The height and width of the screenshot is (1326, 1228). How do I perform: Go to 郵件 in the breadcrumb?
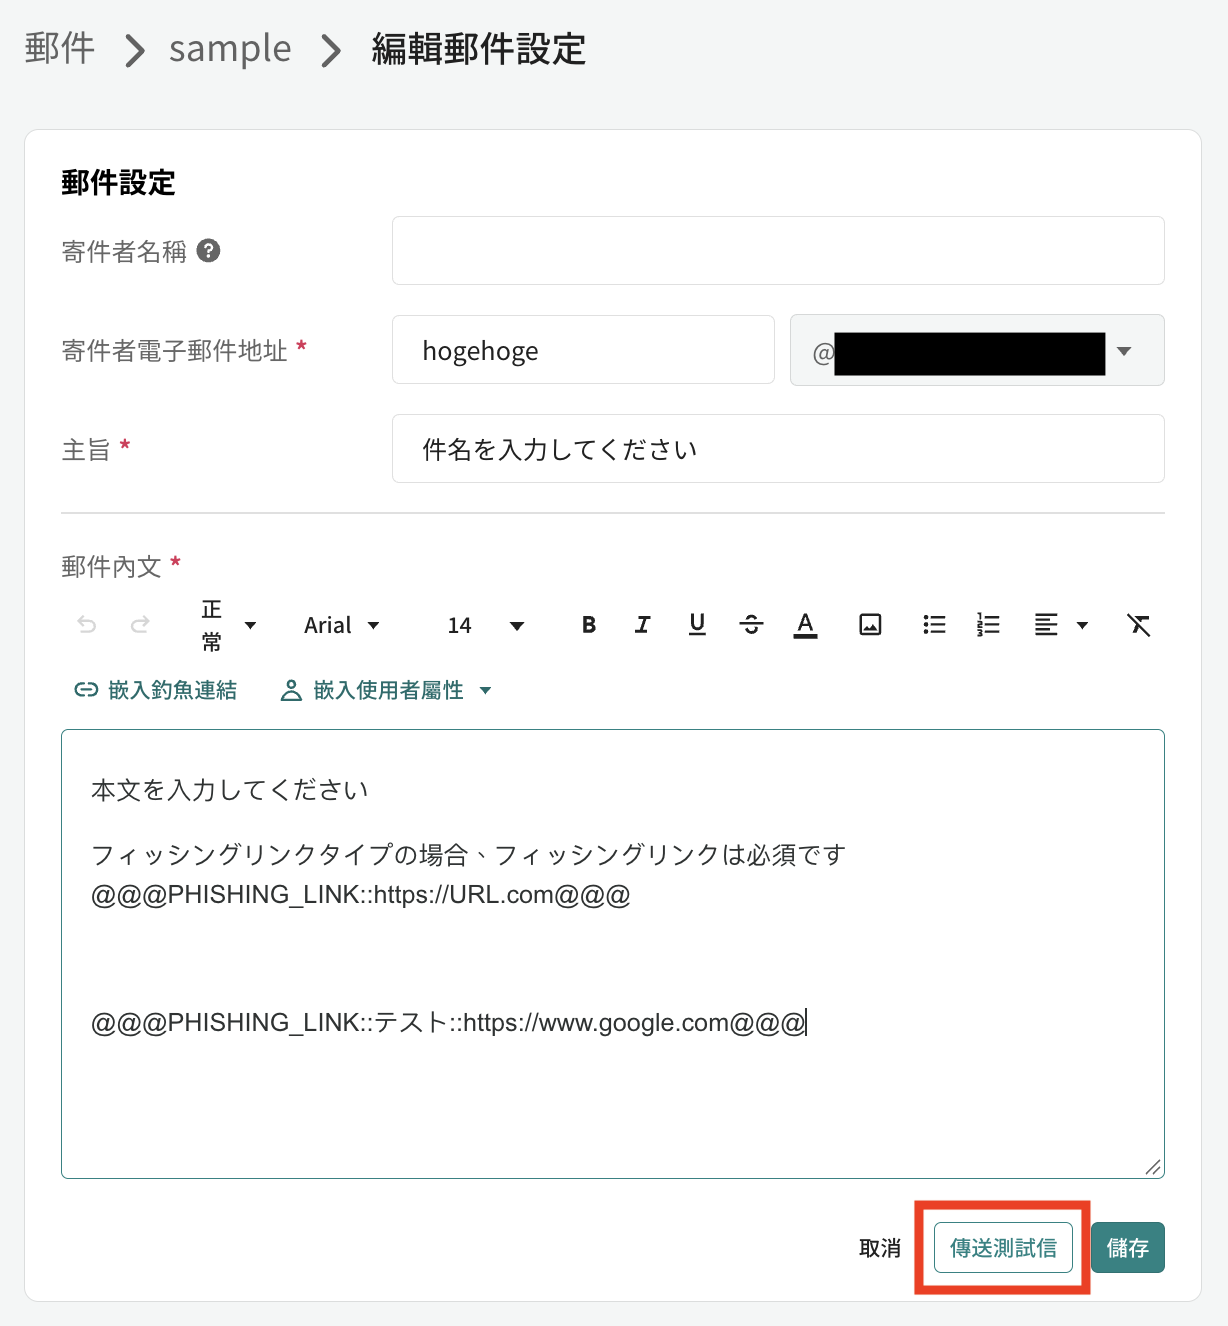tap(60, 48)
